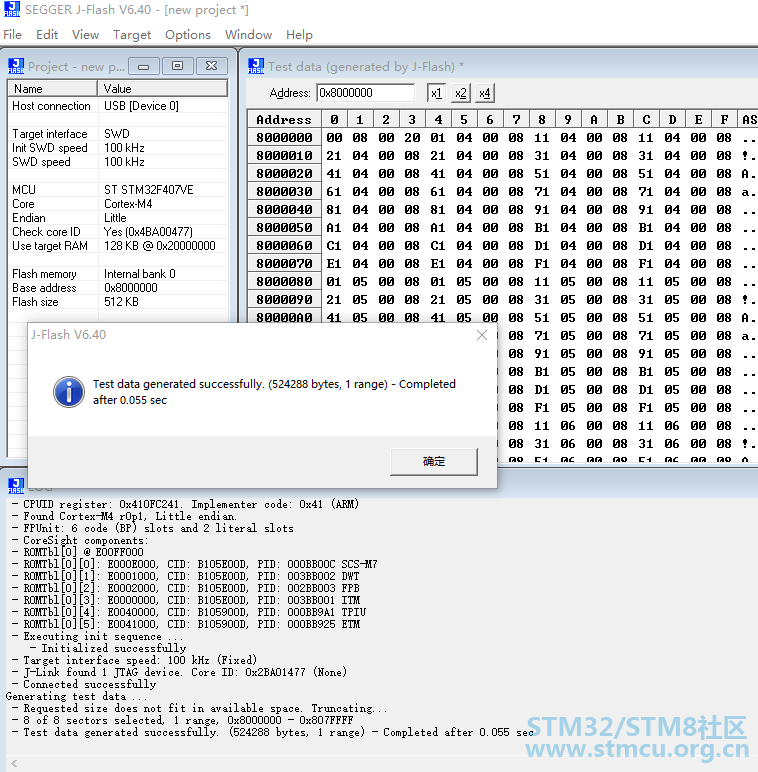Select the Base address row
The image size is (758, 772).
[118, 288]
